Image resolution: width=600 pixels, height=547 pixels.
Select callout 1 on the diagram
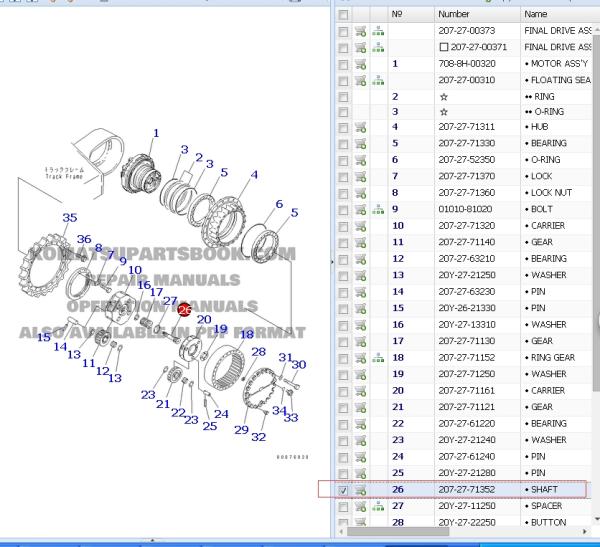(156, 133)
